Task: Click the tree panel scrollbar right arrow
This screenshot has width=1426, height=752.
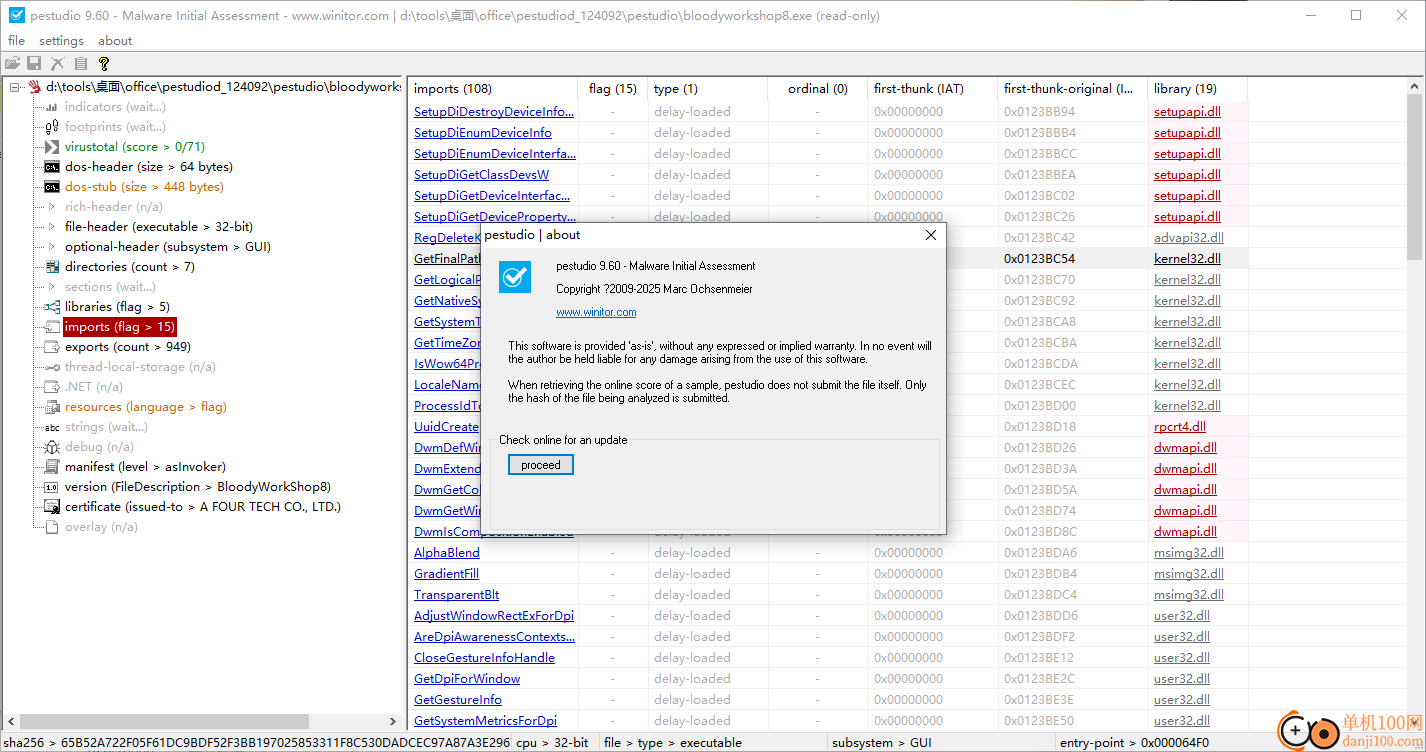Action: (393, 721)
